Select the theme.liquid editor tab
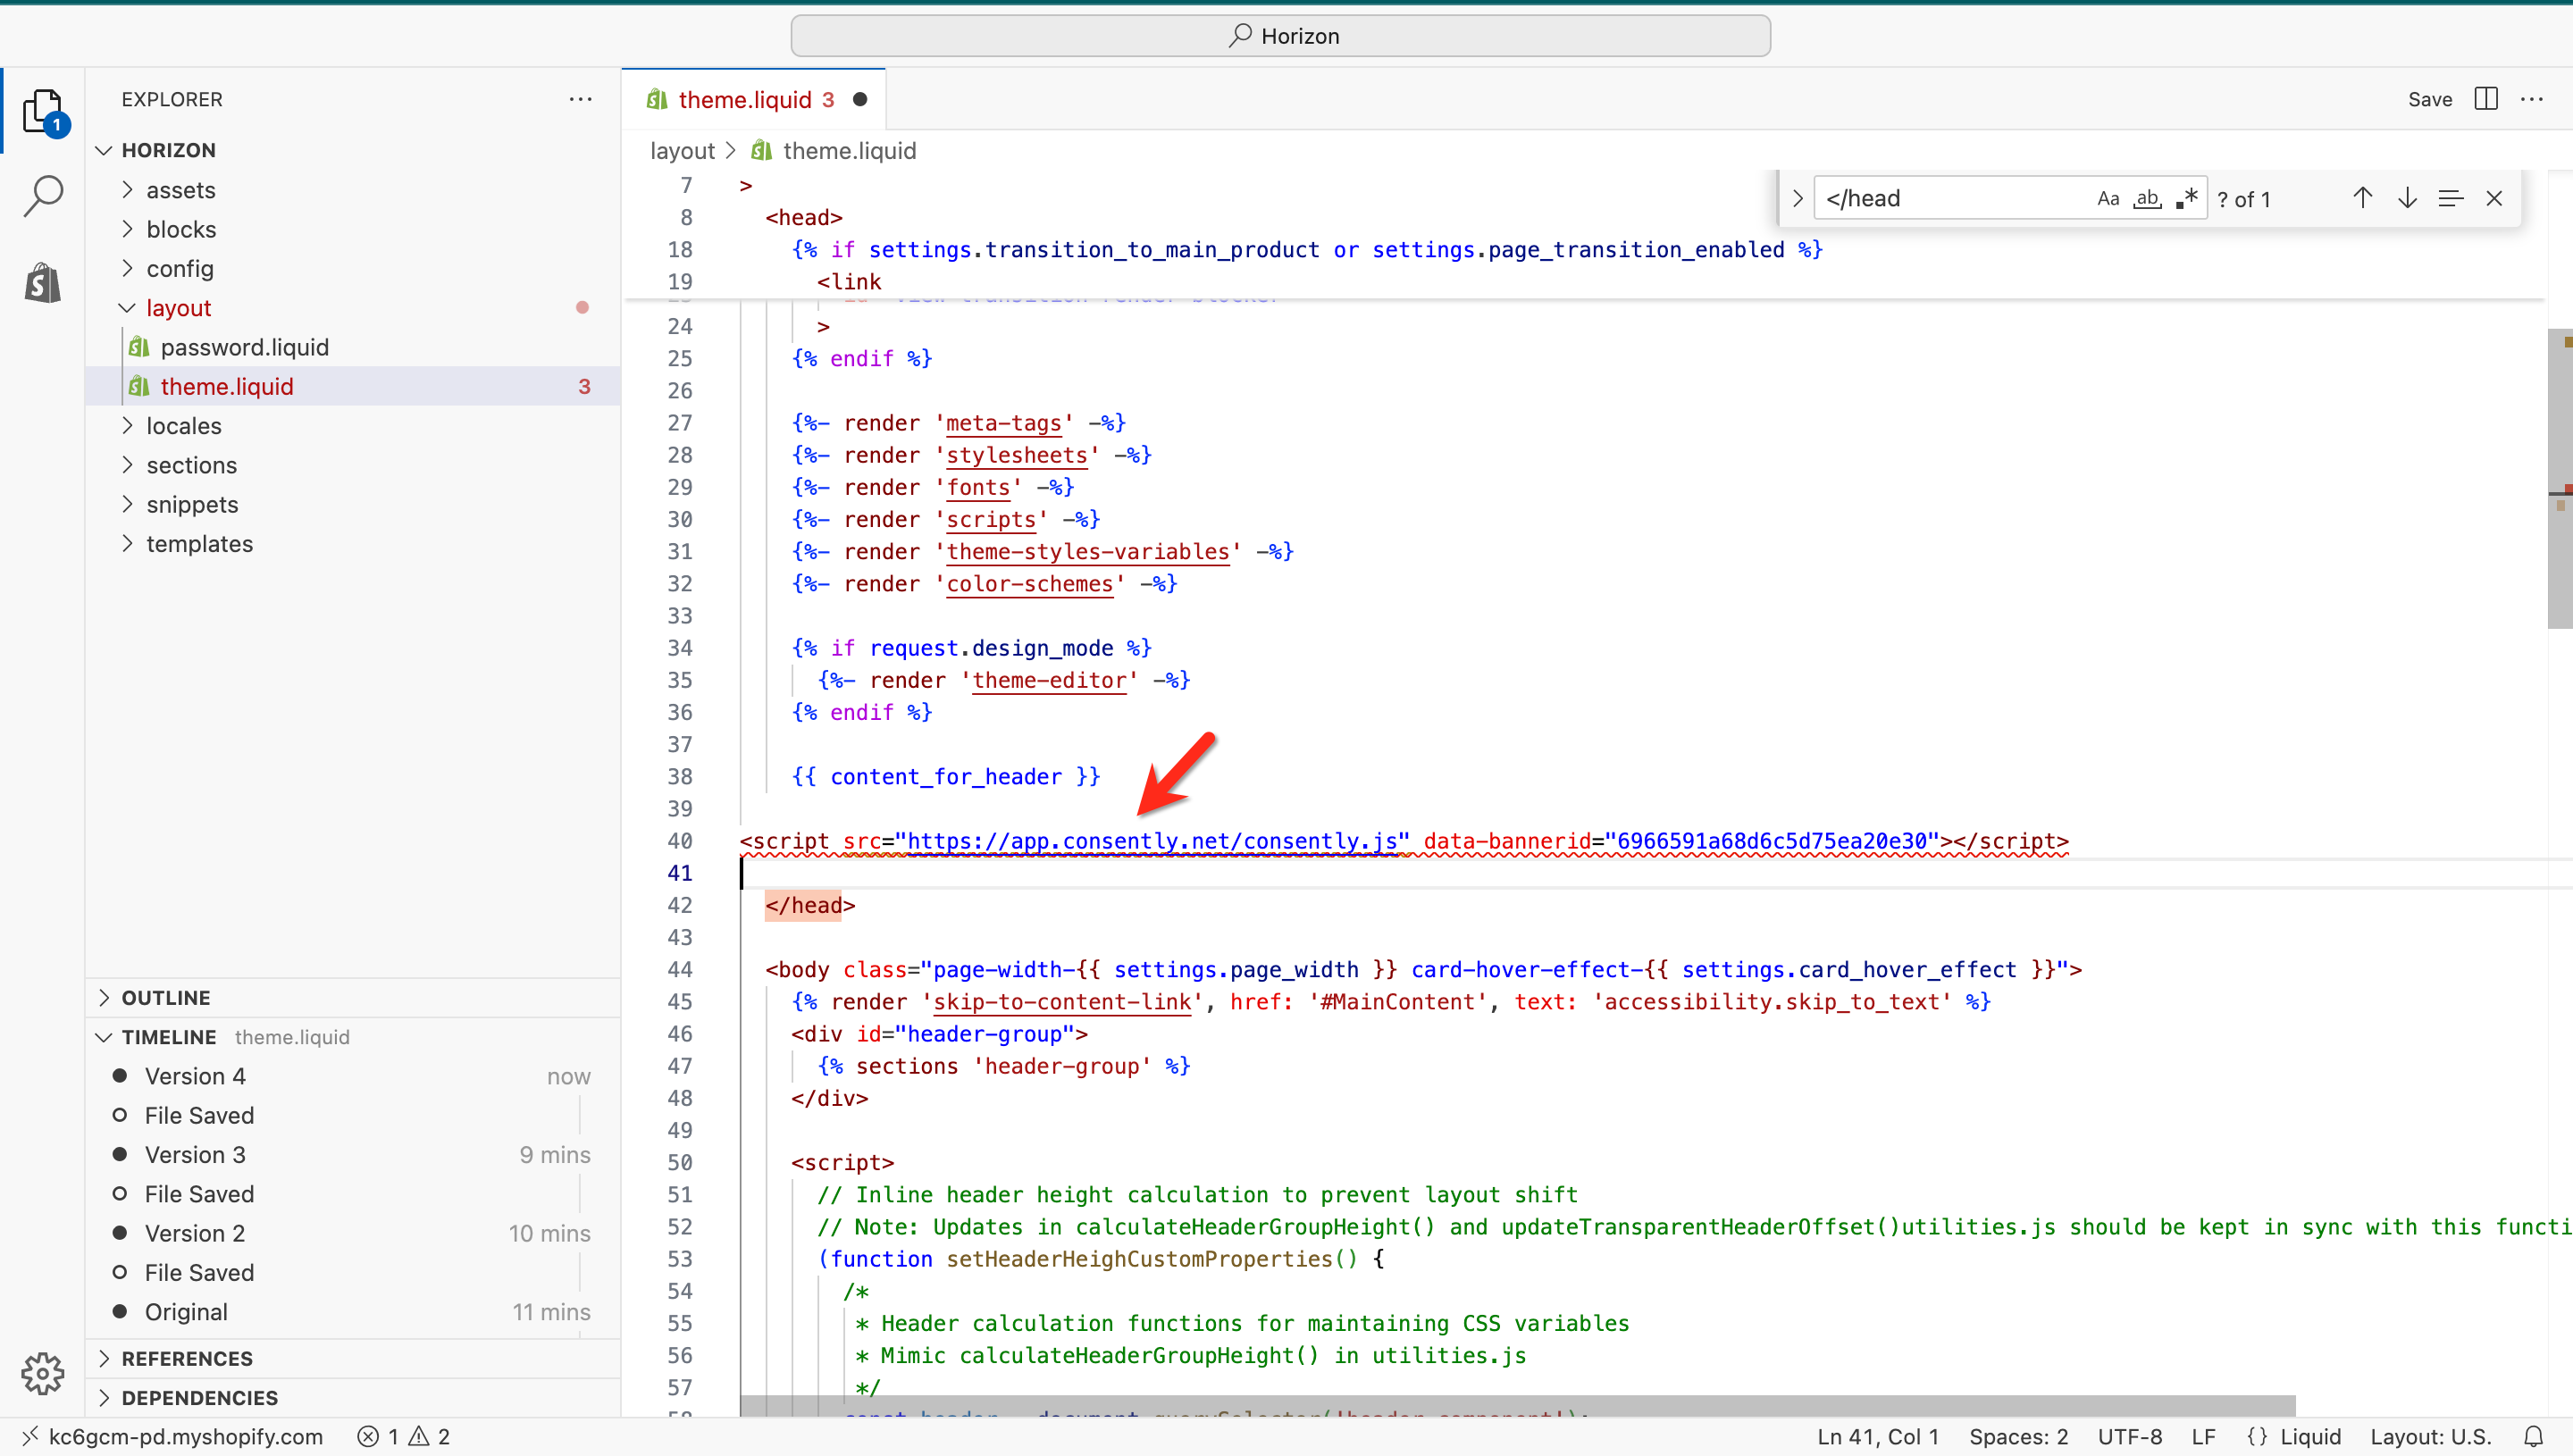The width and height of the screenshot is (2573, 1456). [x=745, y=99]
